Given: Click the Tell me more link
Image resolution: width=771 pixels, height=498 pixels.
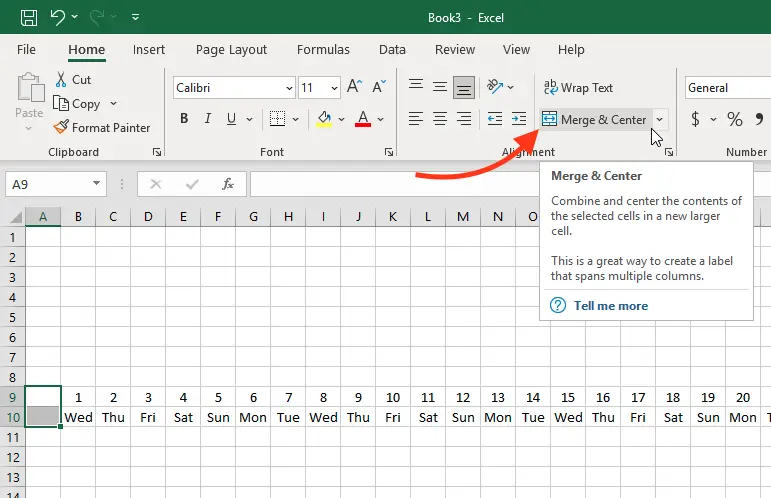Looking at the screenshot, I should click(610, 305).
